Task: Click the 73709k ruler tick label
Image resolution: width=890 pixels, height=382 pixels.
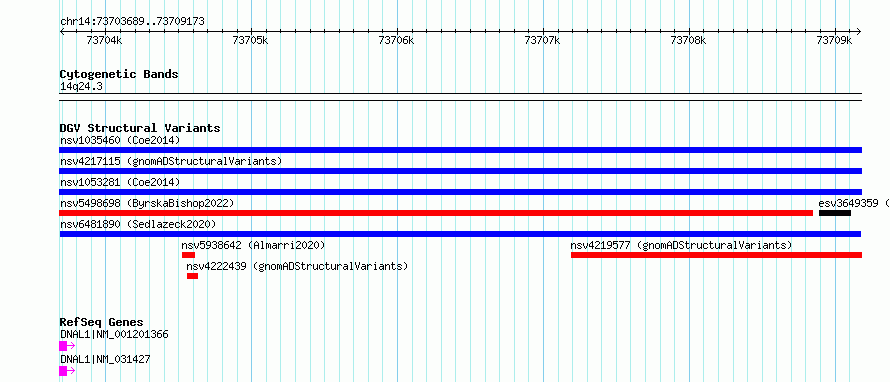Action: click(x=834, y=40)
